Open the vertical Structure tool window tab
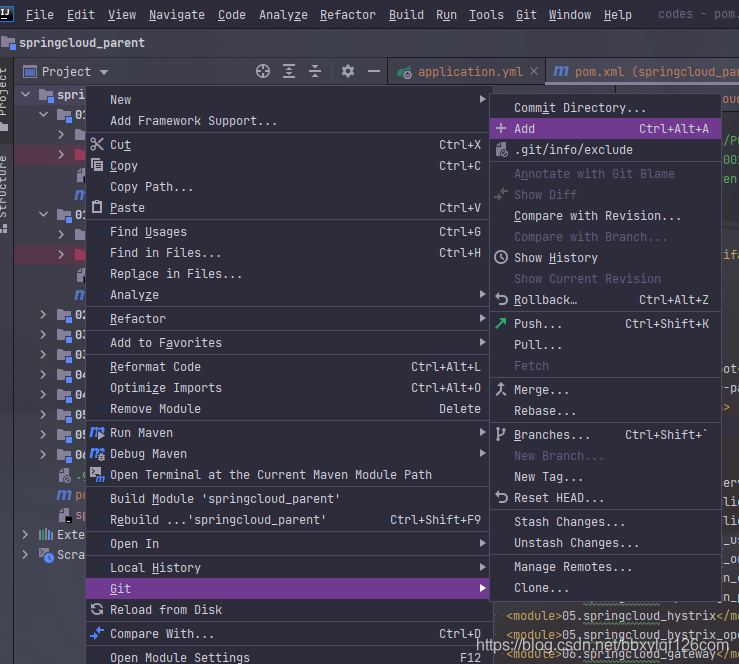This screenshot has height=664, width=739. [4, 193]
